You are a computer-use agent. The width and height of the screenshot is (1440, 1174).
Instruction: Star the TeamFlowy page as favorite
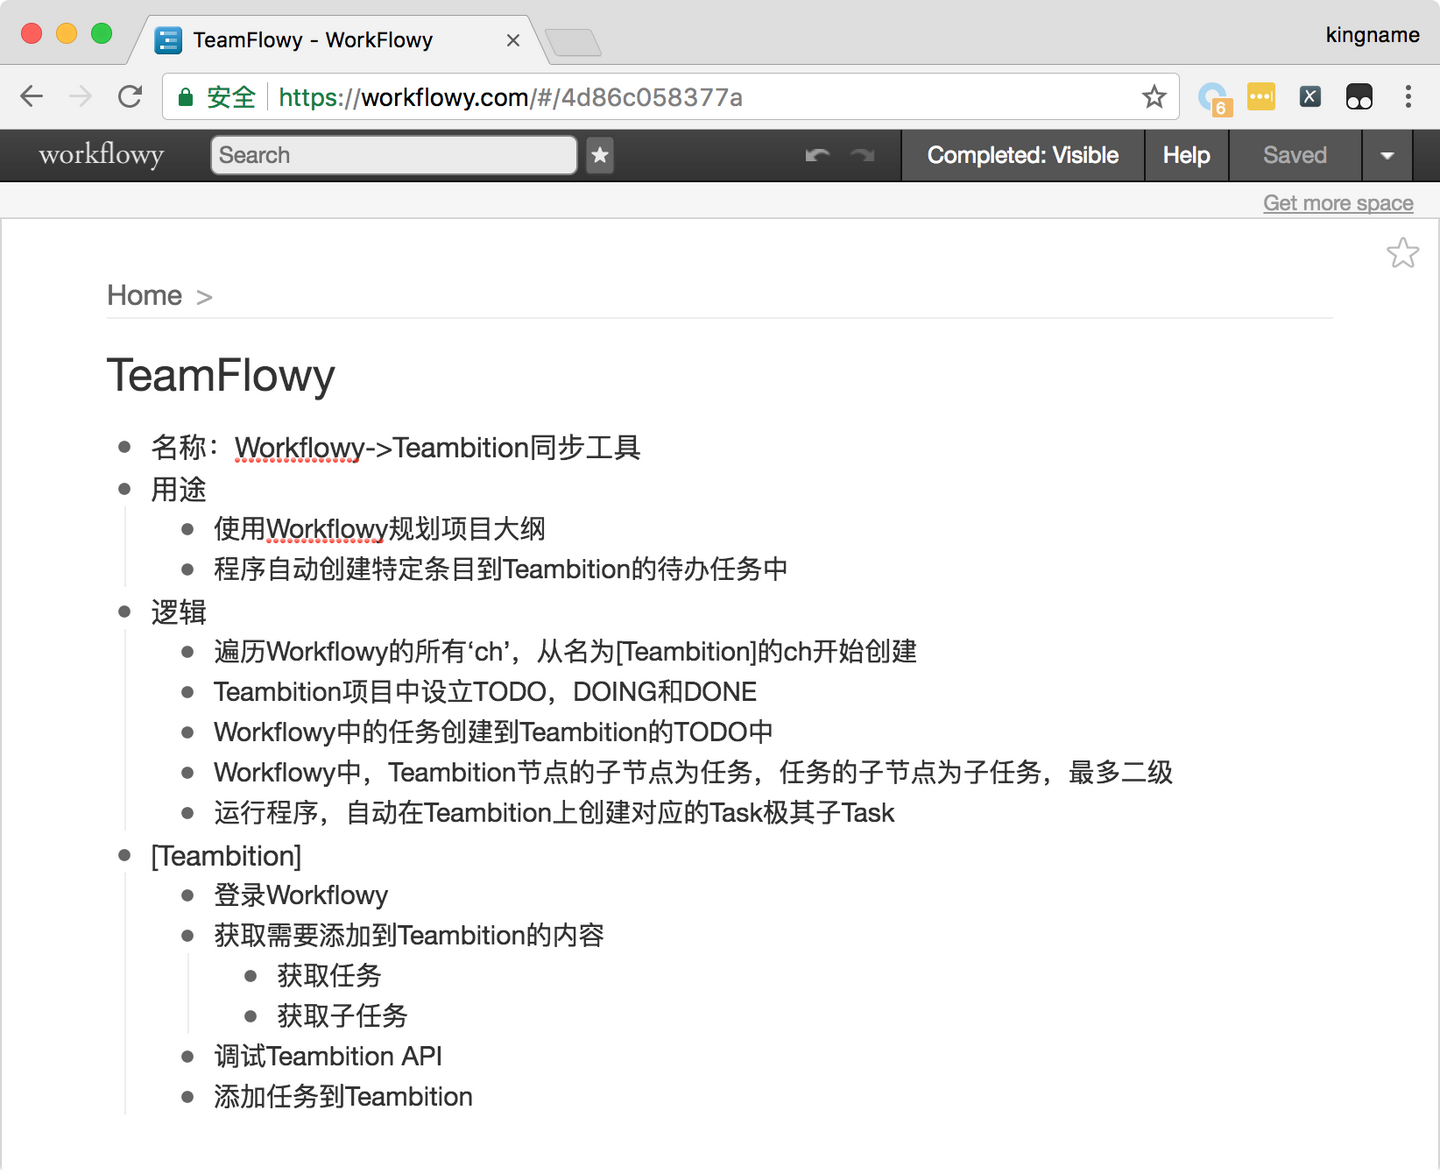(x=1403, y=253)
